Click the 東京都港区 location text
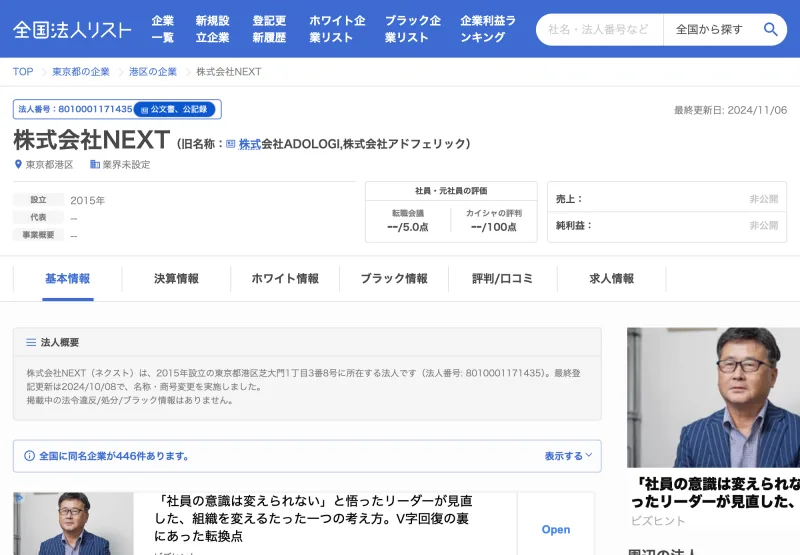Image resolution: width=800 pixels, height=555 pixels. pos(49,165)
